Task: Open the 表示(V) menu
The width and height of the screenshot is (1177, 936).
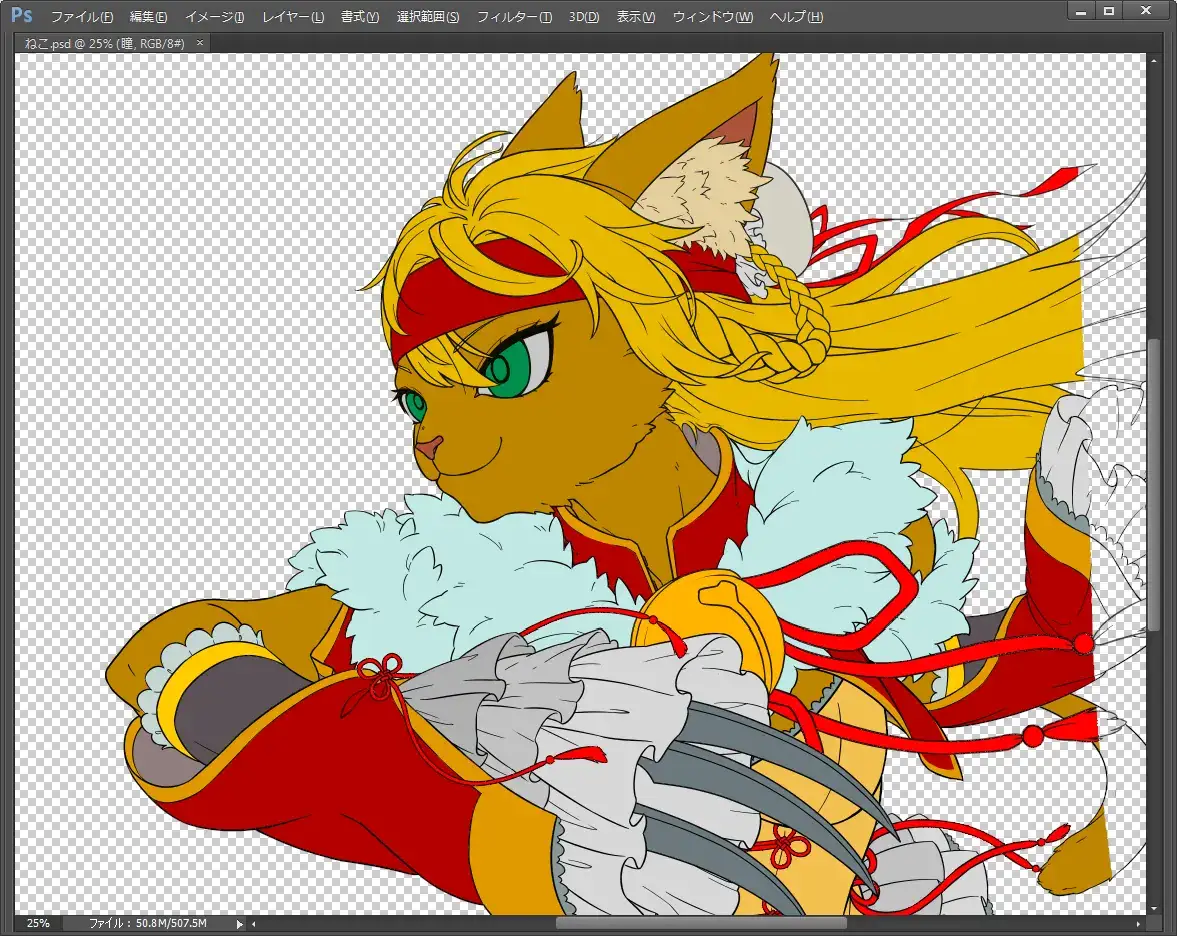Action: coord(636,18)
